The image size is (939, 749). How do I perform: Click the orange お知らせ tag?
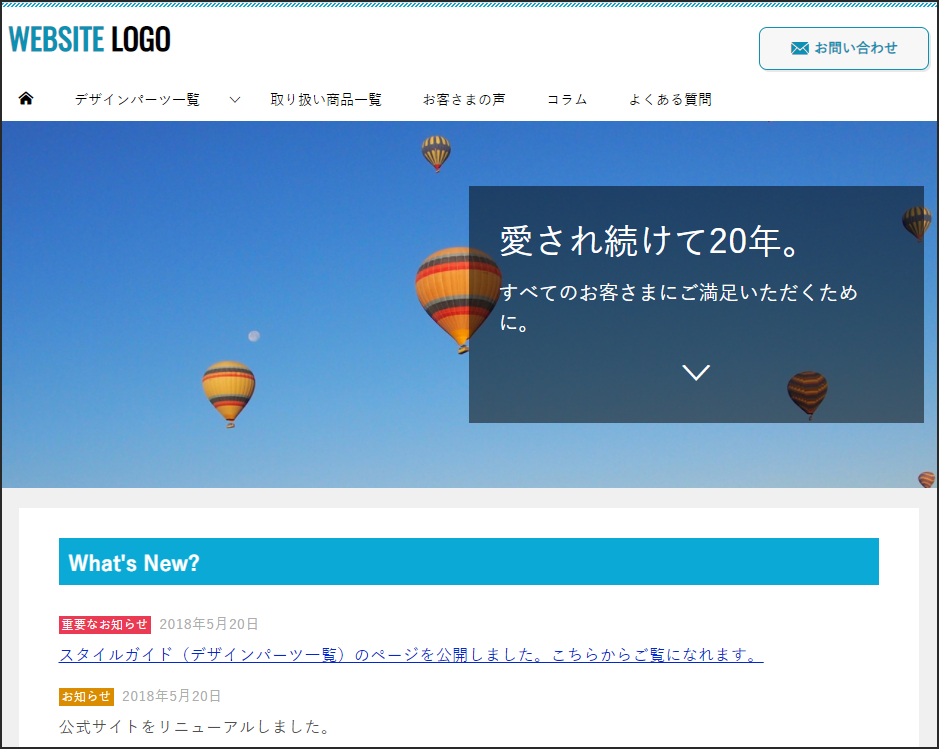86,696
